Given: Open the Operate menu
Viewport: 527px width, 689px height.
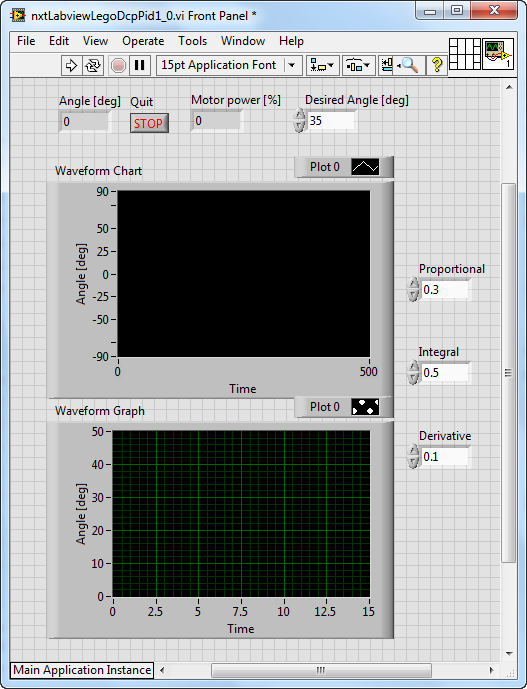Looking at the screenshot, I should 143,41.
